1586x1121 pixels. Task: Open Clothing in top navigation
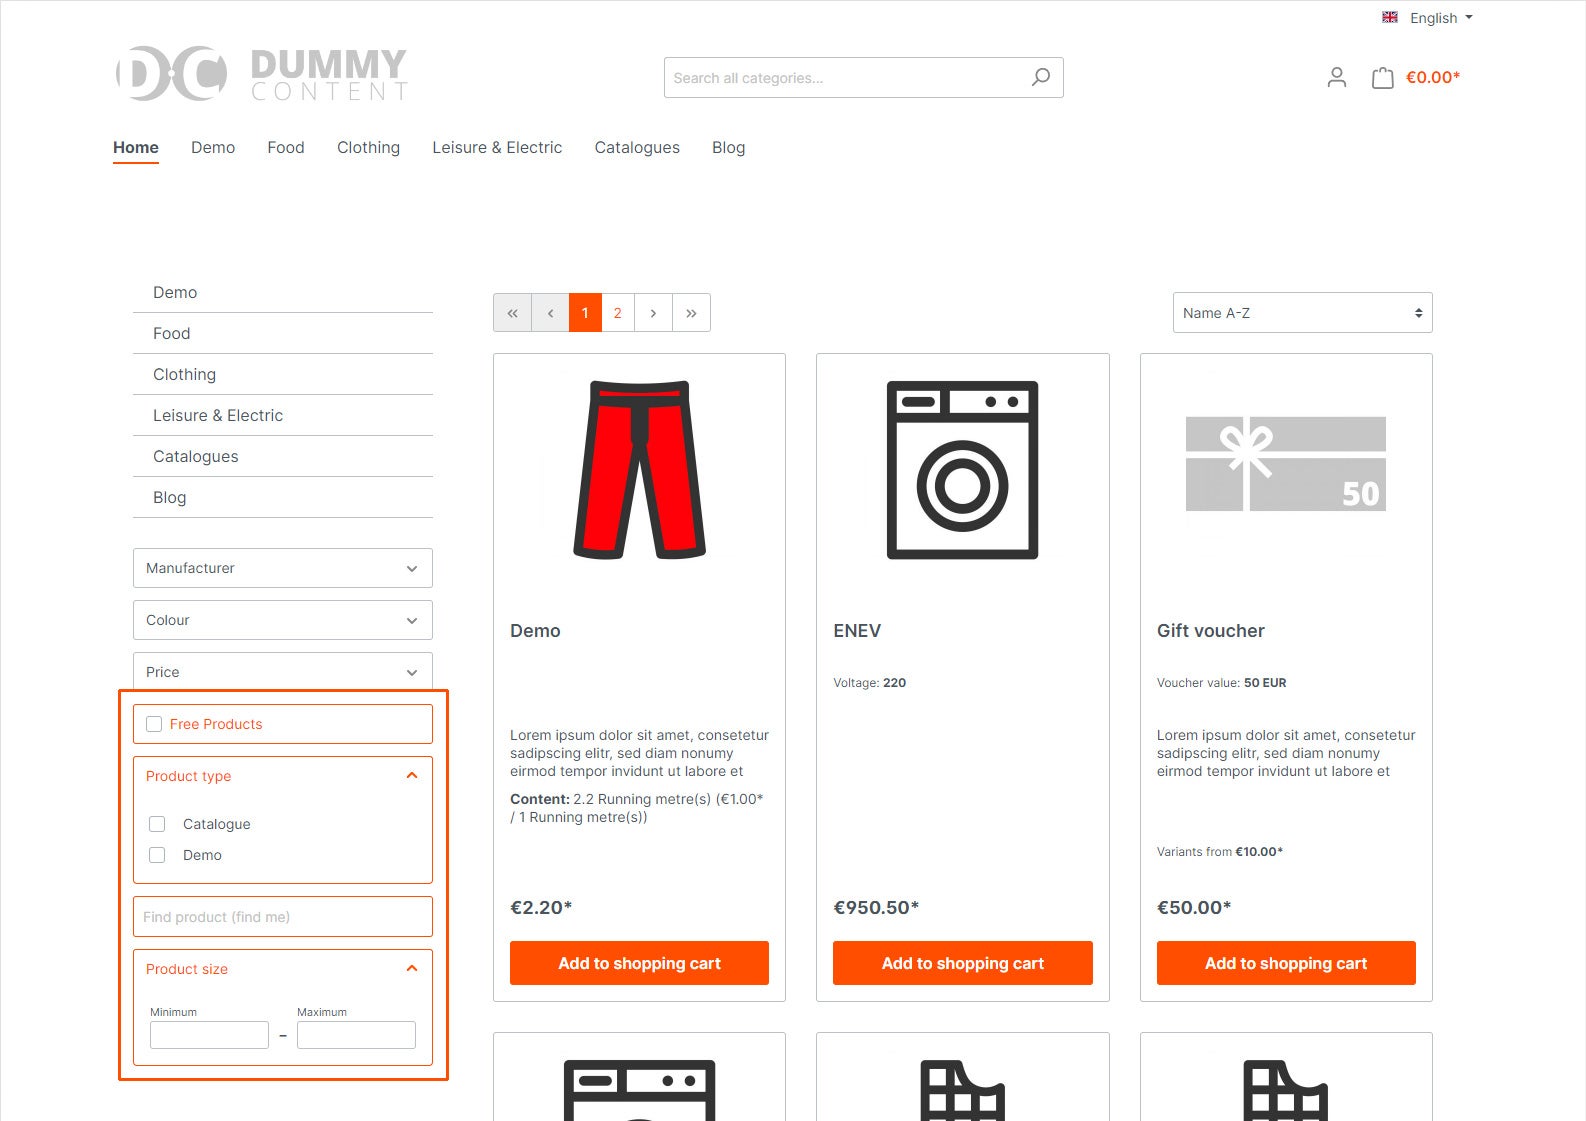coord(368,147)
